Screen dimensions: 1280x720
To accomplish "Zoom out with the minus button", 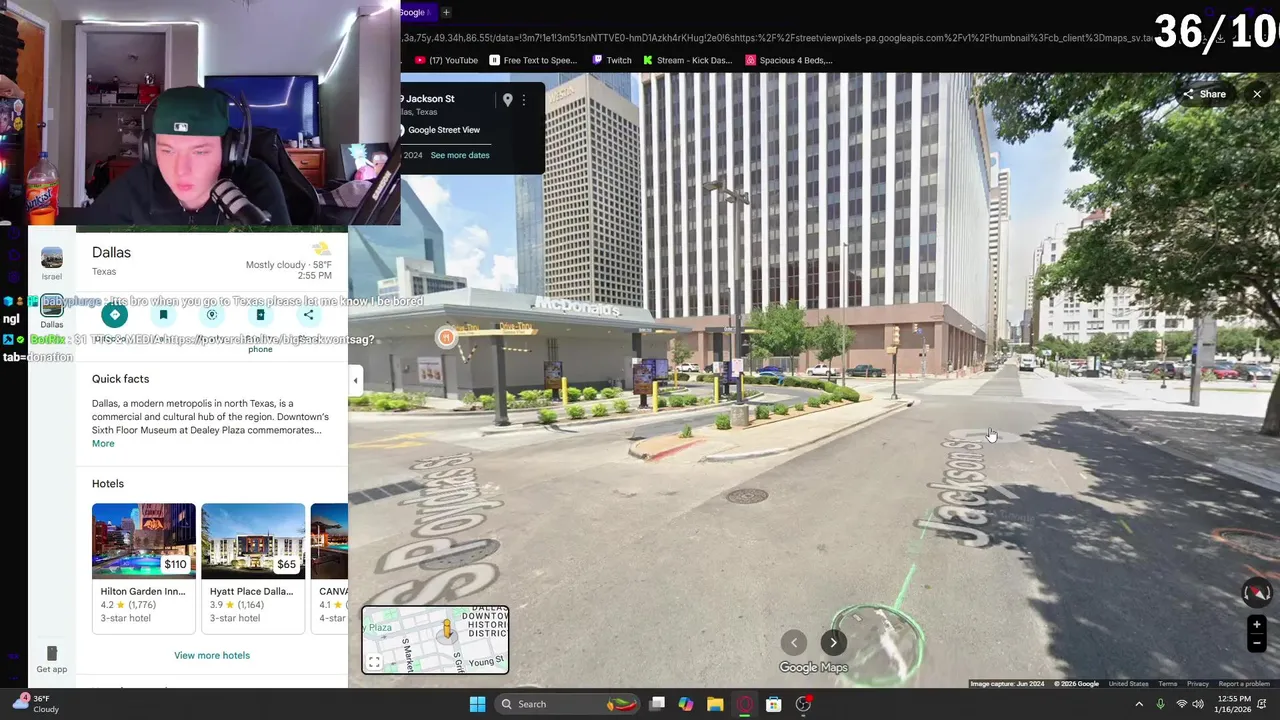I will pos(1257,643).
